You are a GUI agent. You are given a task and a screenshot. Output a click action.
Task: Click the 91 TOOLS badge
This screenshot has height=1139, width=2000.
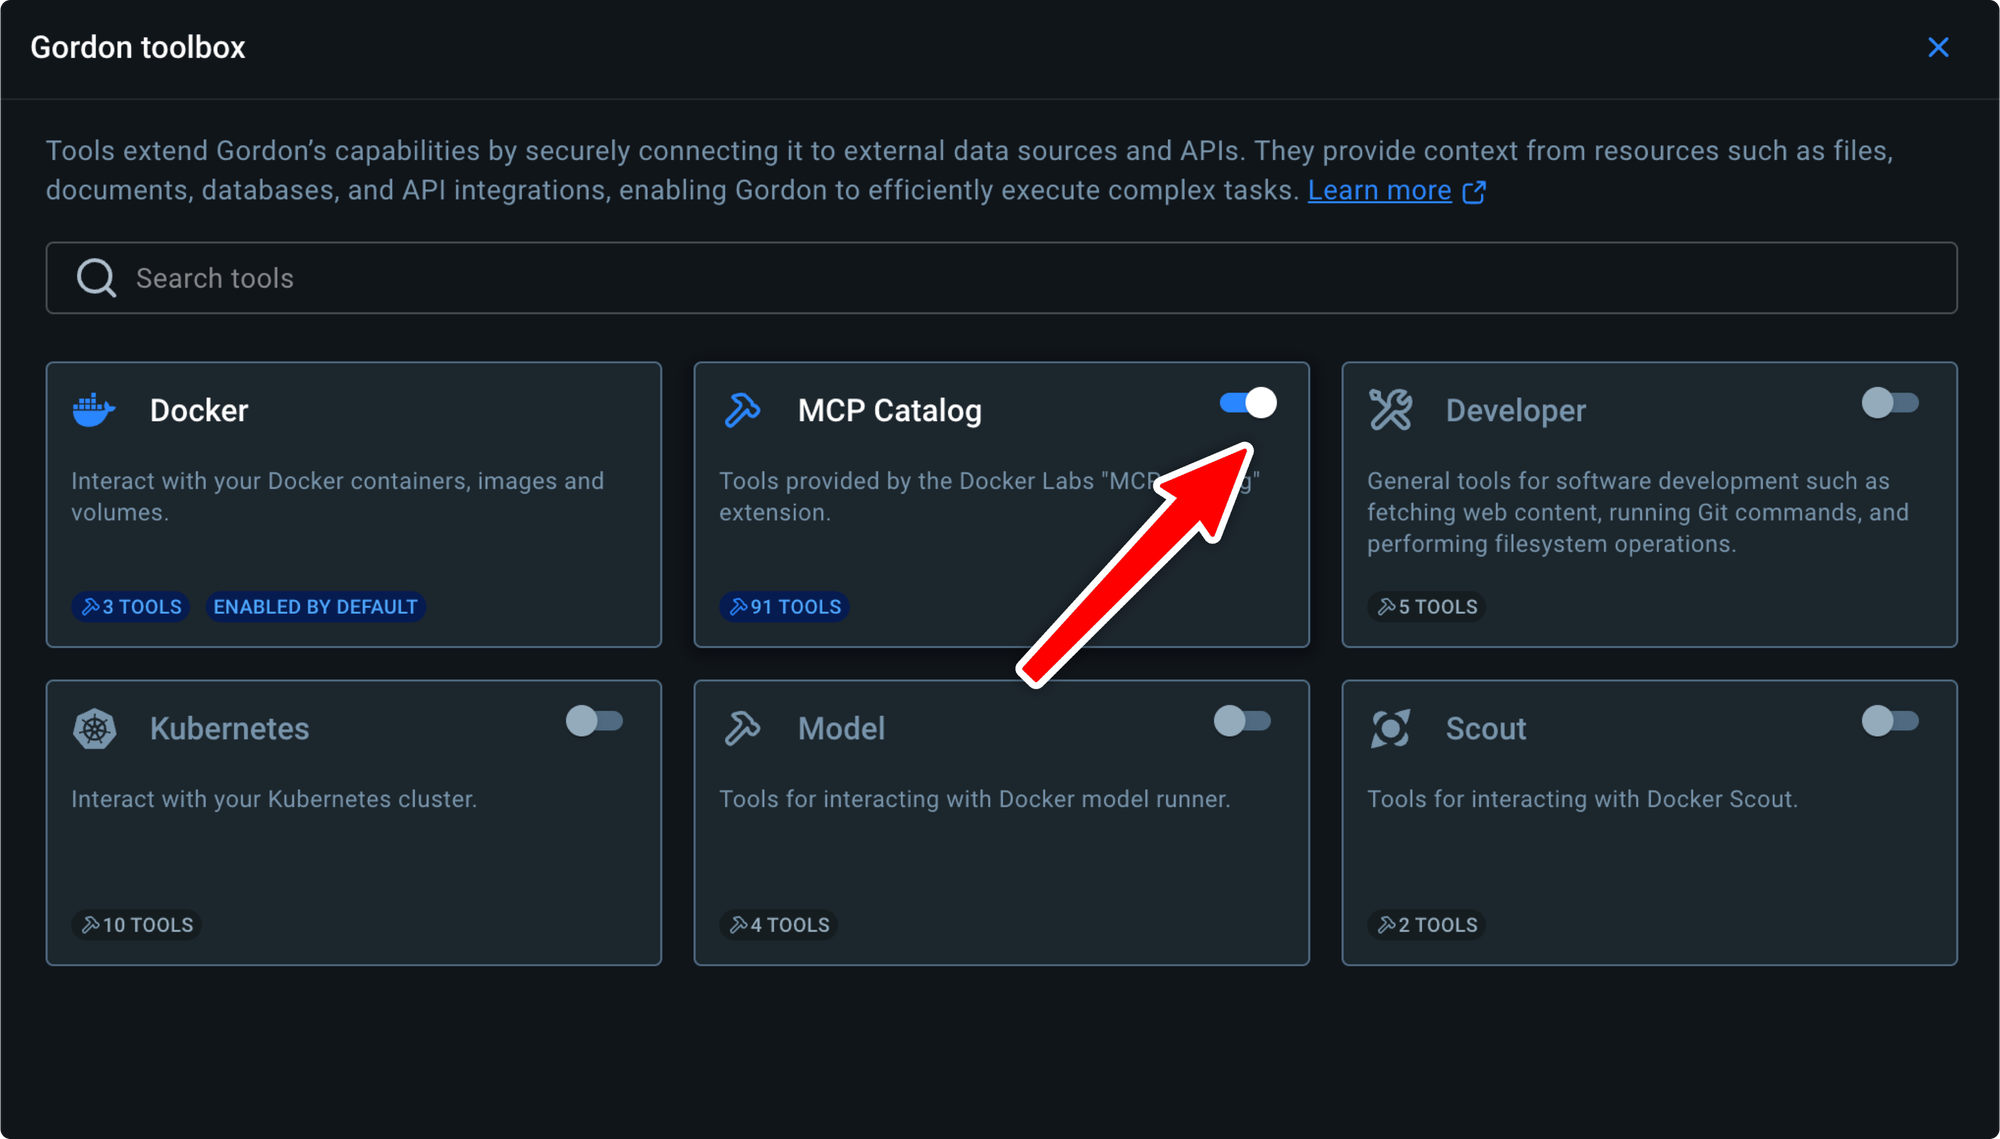(784, 607)
